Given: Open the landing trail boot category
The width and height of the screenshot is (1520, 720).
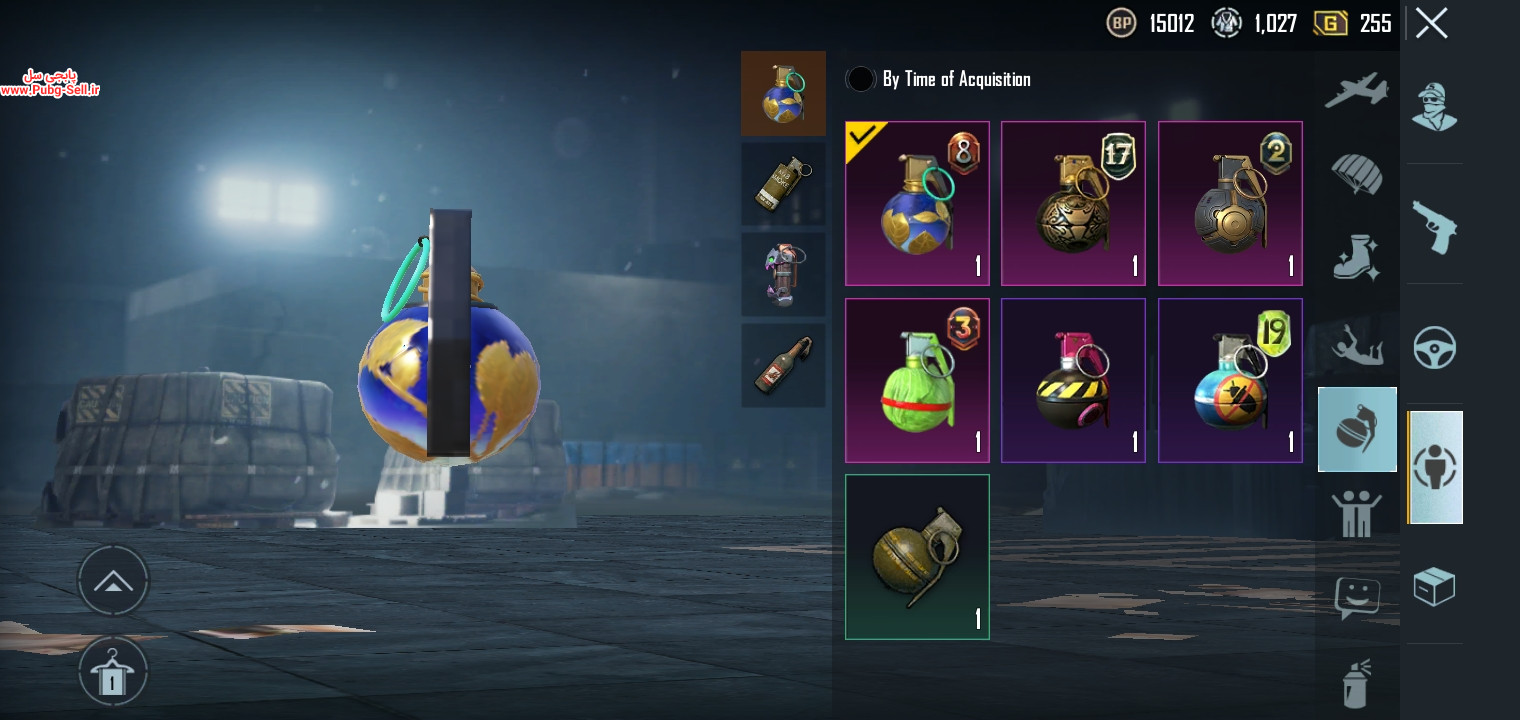Looking at the screenshot, I should point(1357,257).
